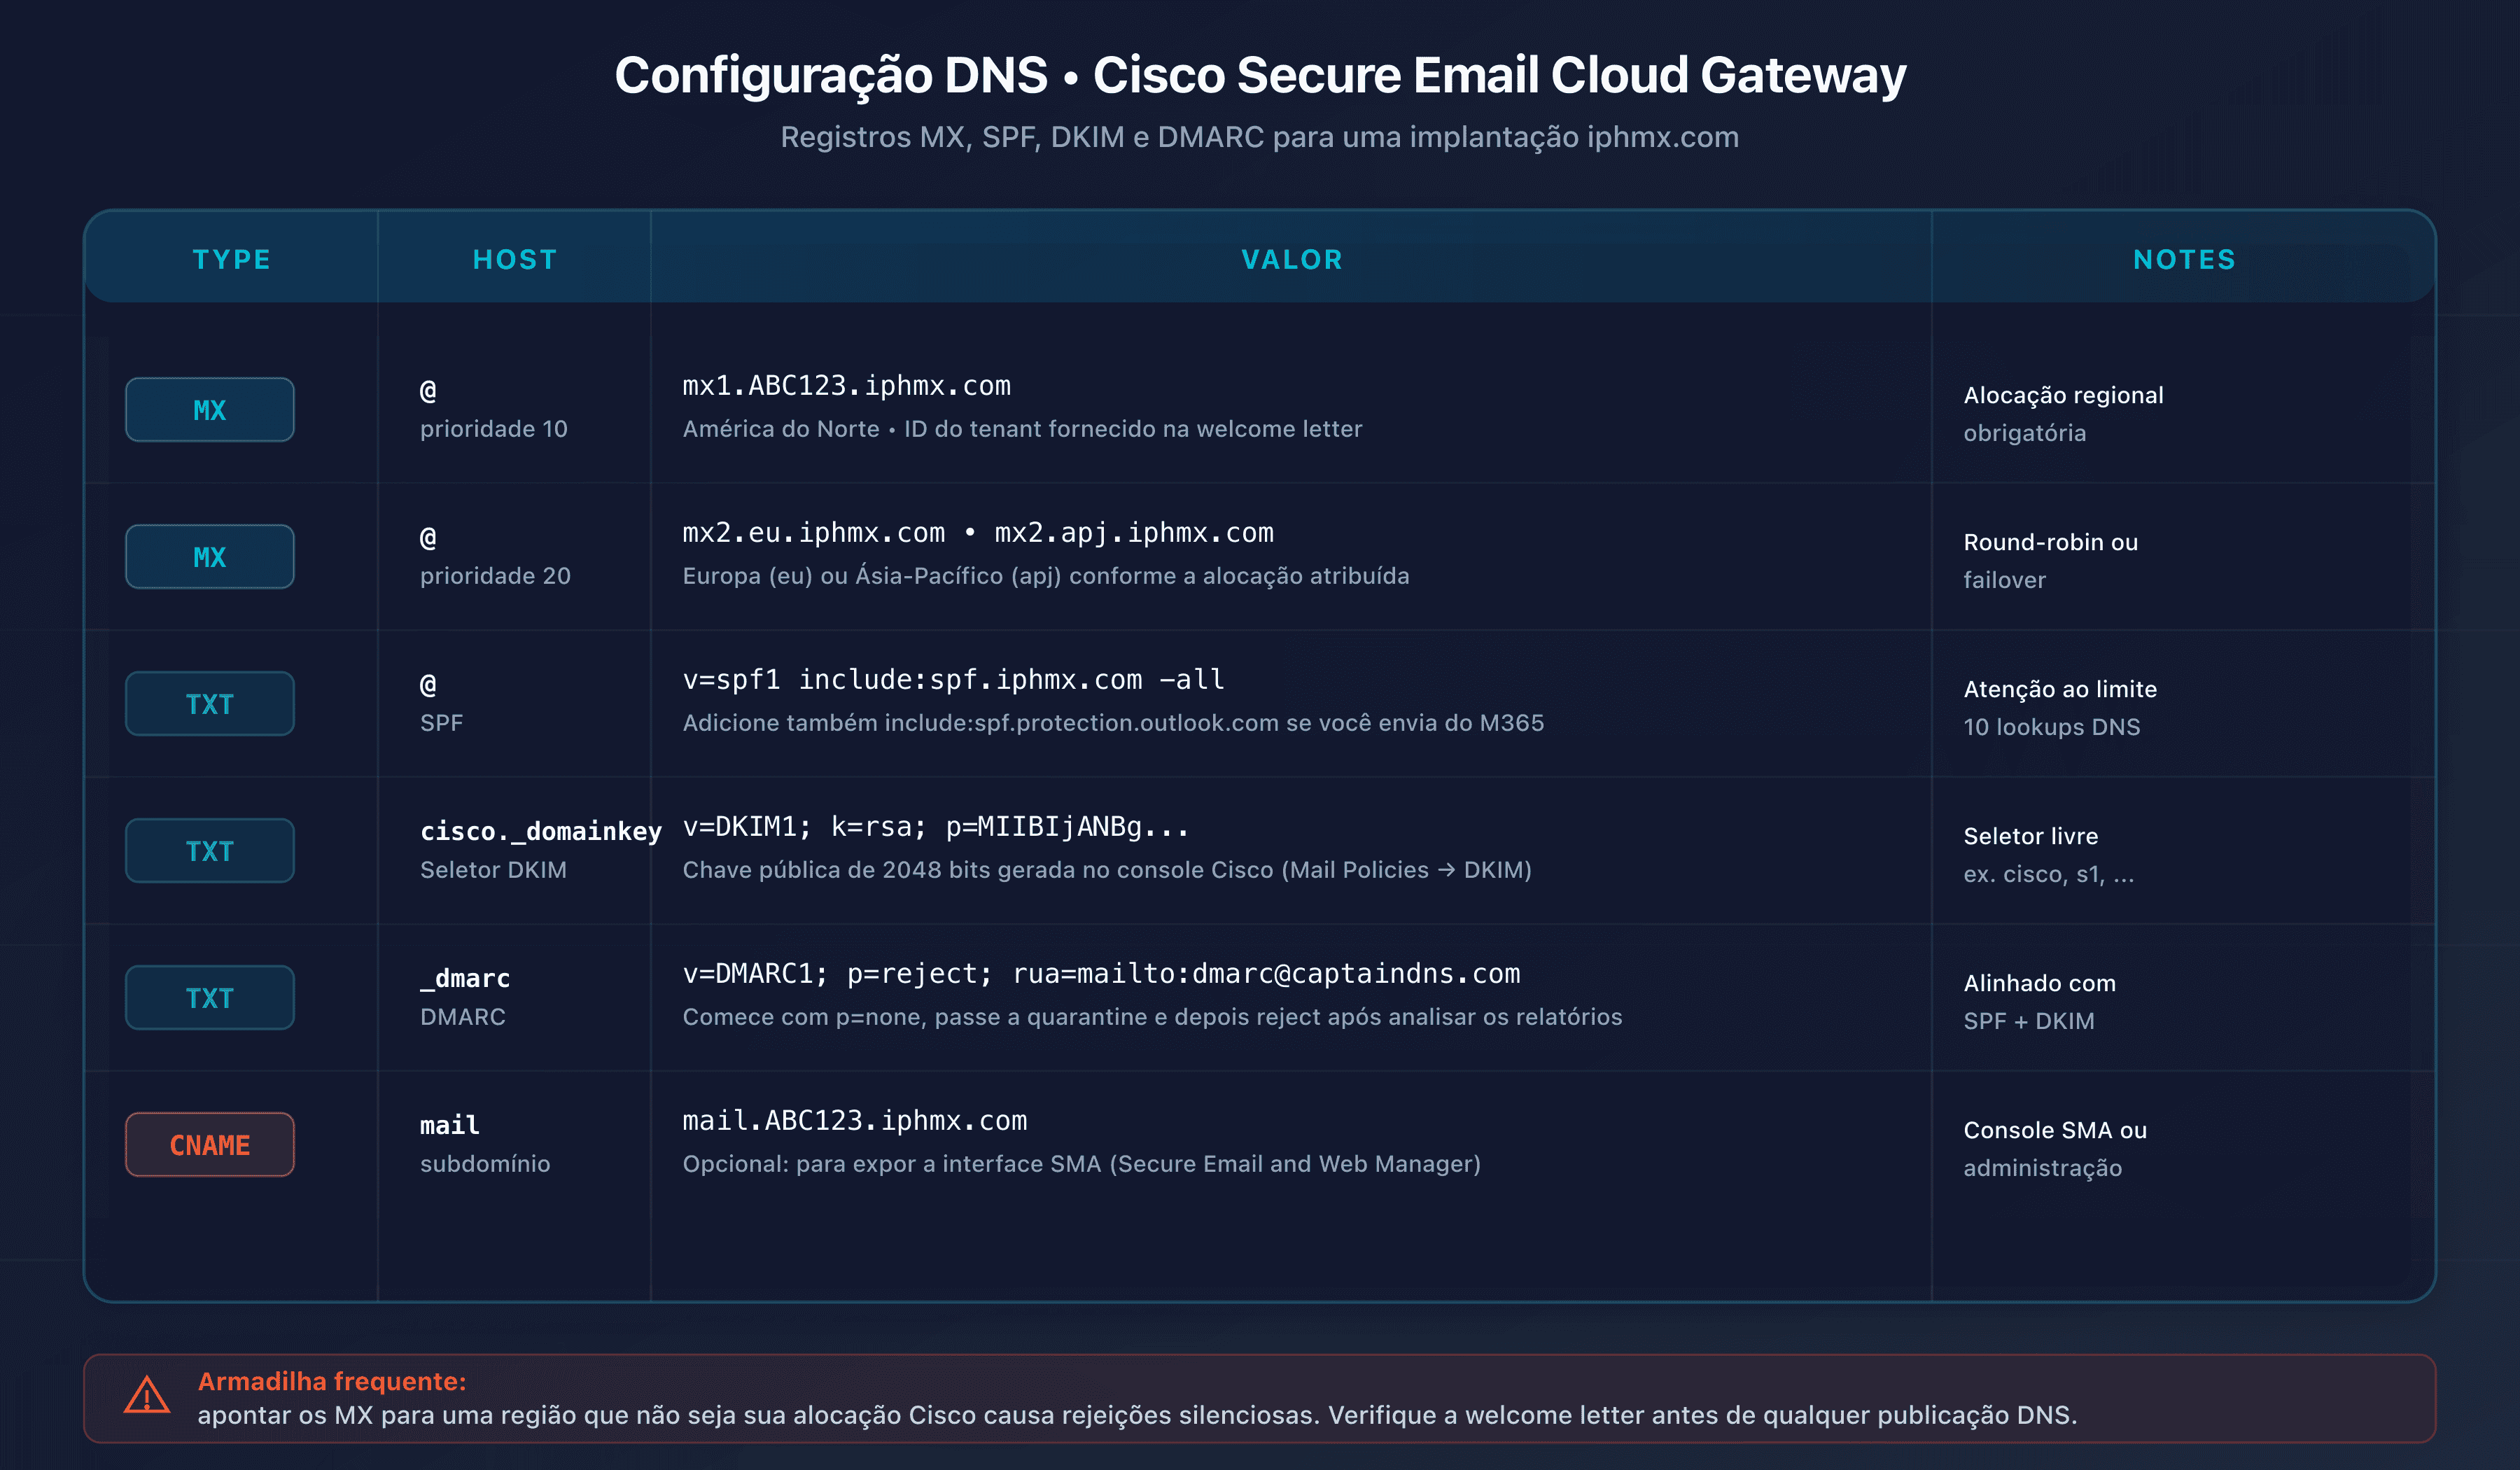The height and width of the screenshot is (1470, 2520).
Task: Click the 'Adicione também include:spf.protection.outlook.com' line
Action: (x=1113, y=723)
